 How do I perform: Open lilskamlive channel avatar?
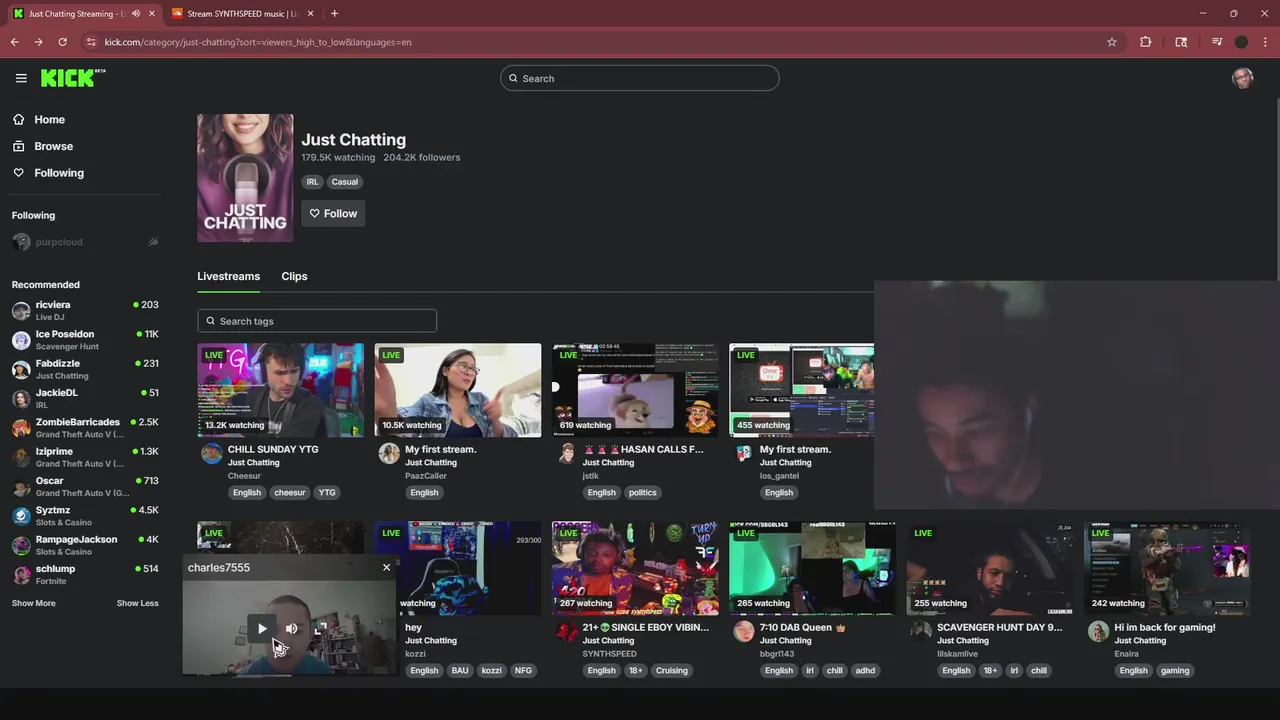[921, 632]
